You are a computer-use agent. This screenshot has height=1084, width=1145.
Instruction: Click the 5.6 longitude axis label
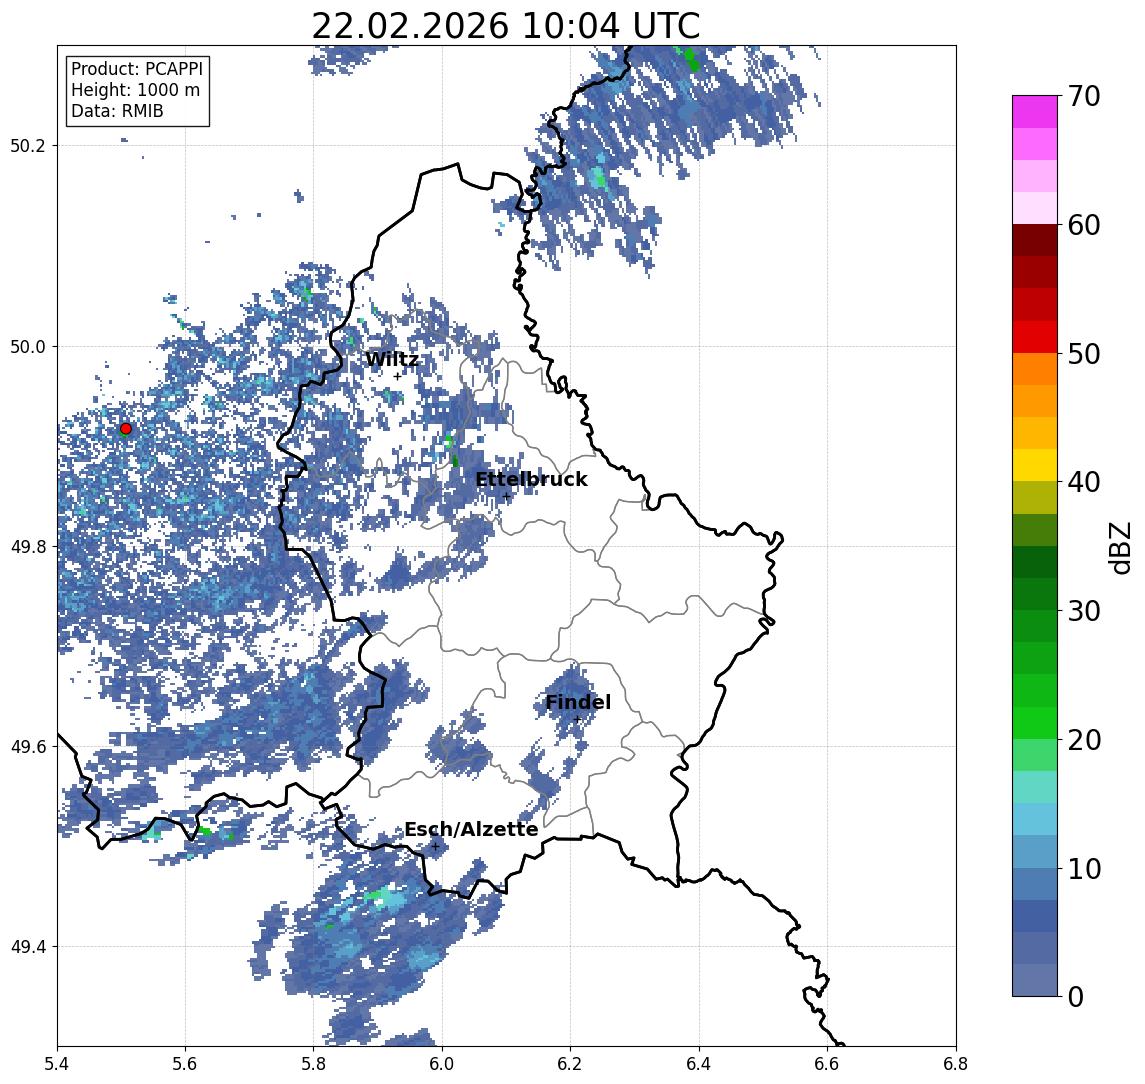pos(185,1064)
